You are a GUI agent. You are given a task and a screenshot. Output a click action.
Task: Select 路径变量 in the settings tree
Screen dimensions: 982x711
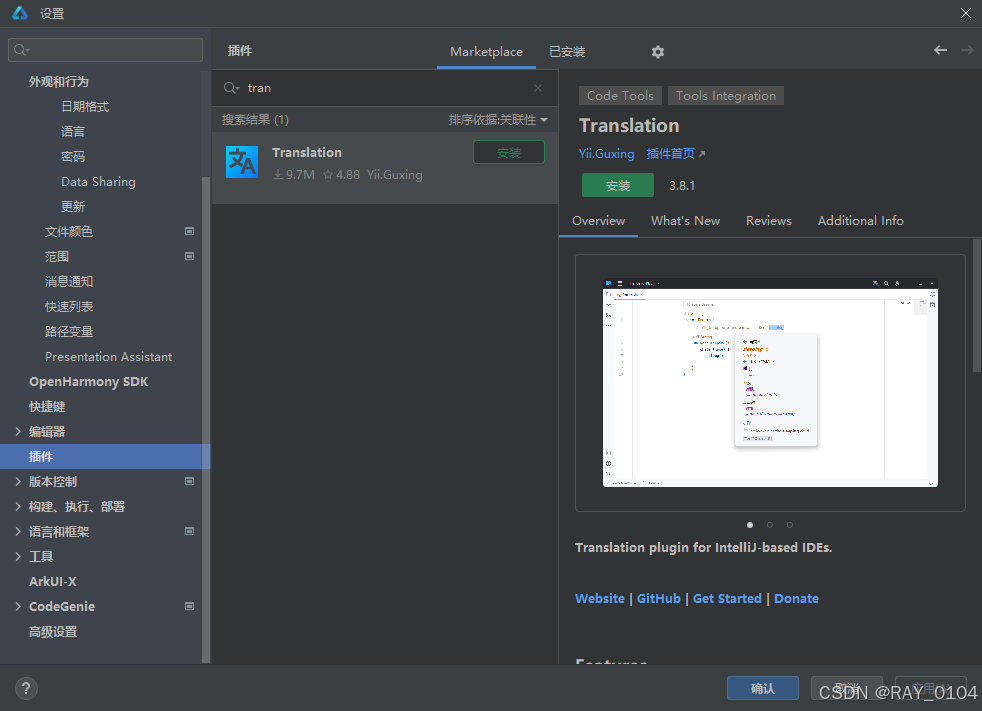tap(69, 331)
